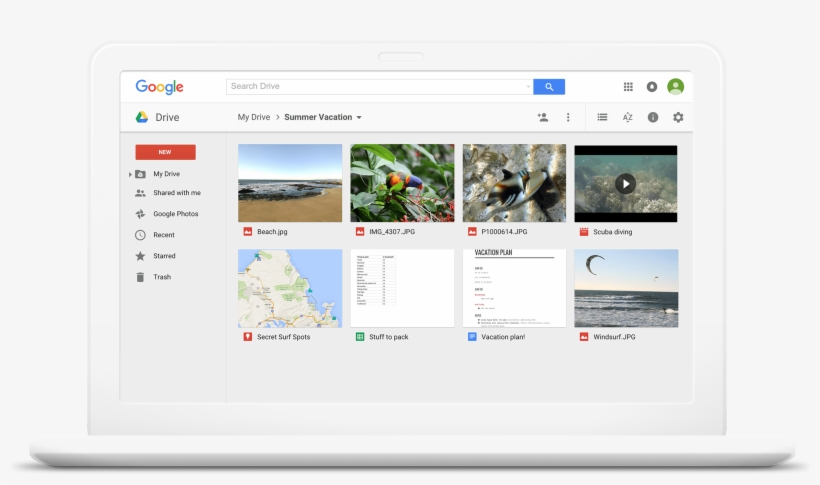
Task: Navigate to My Drive breadcrumb
Action: point(253,117)
